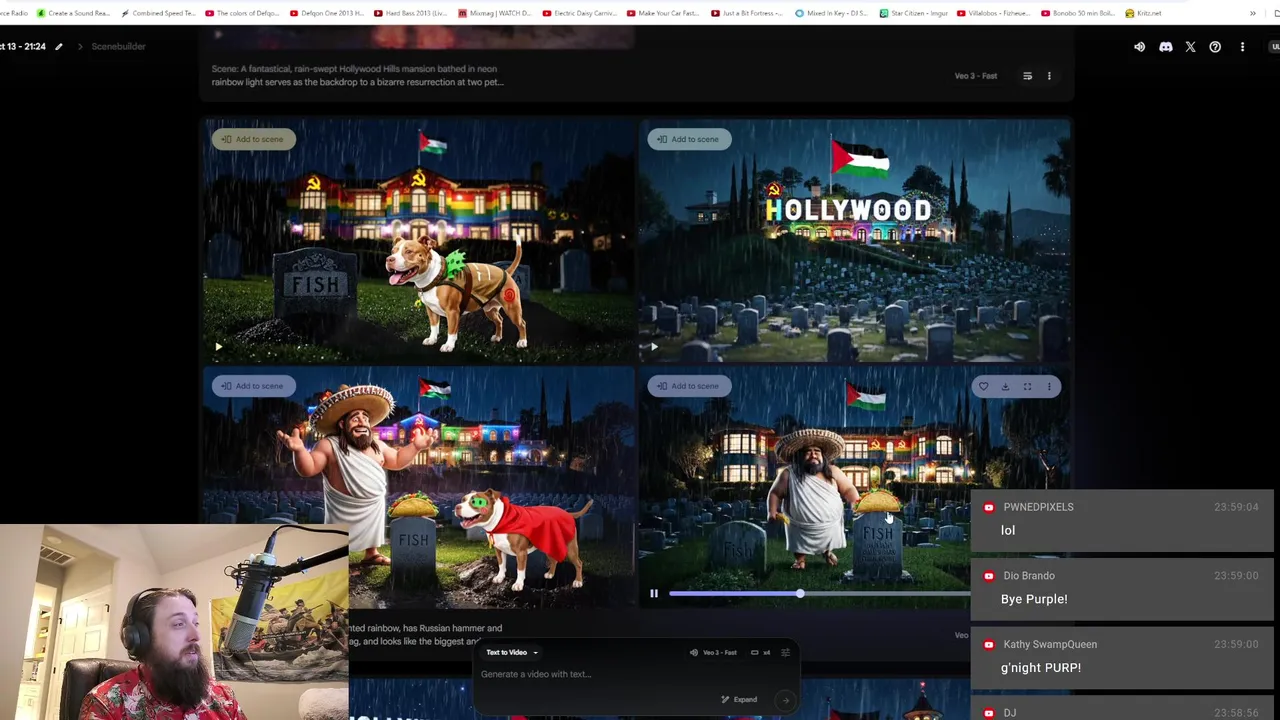
Task: Open the Make Your Car Fast bookmark
Action: pos(664,13)
